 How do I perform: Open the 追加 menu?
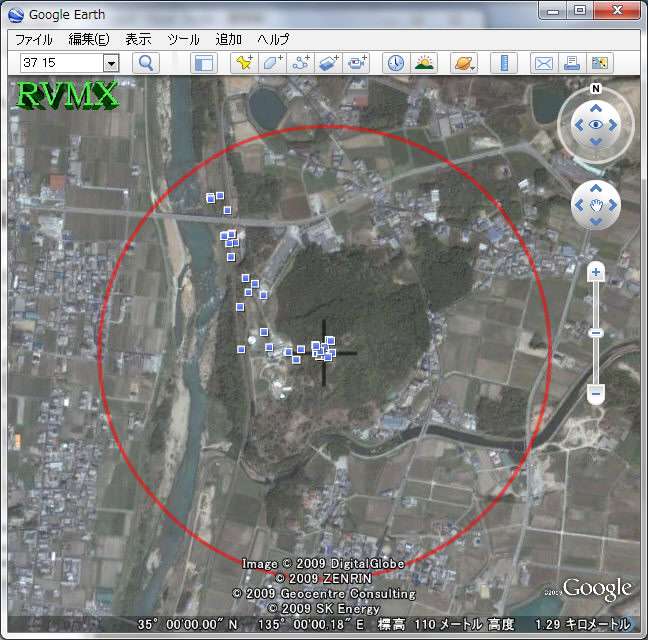click(228, 39)
